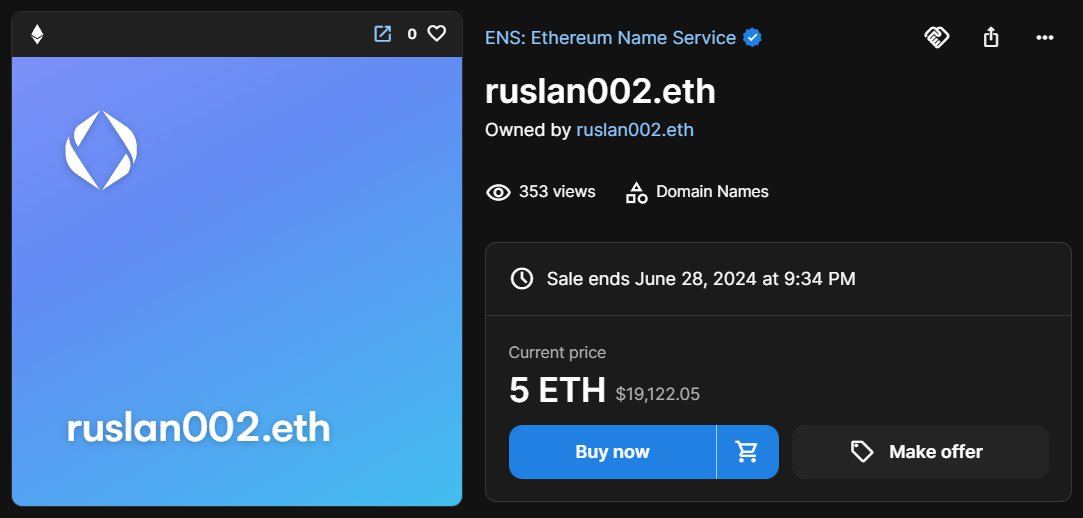
Task: Click the Make offer button text
Action: (x=936, y=452)
